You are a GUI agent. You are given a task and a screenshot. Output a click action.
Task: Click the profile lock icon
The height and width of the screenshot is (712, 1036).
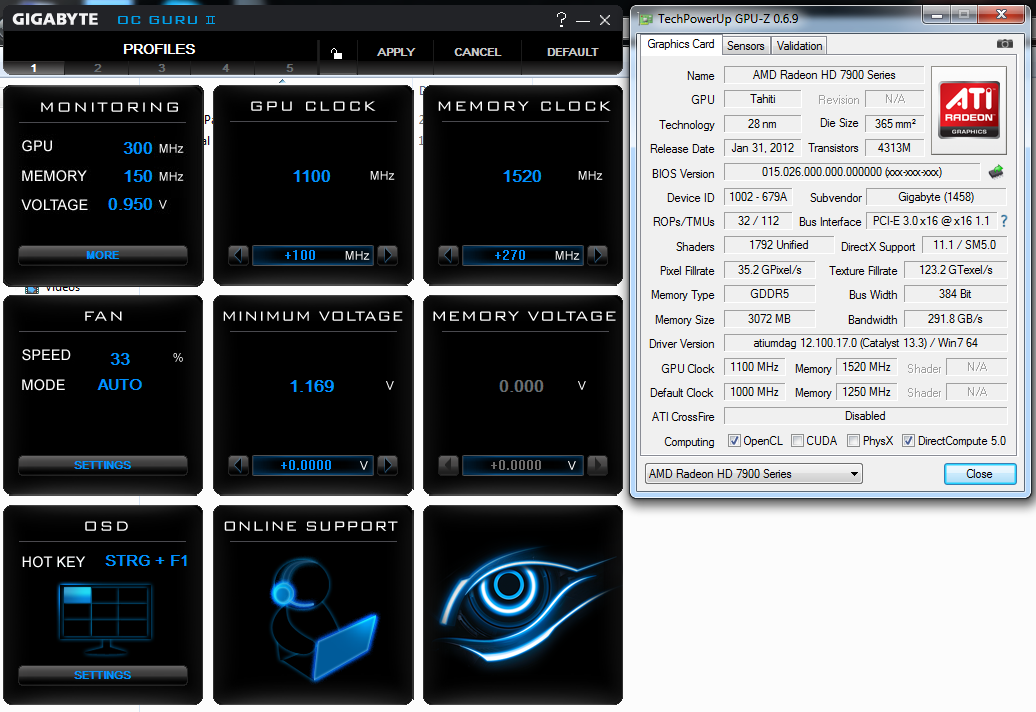coord(336,53)
